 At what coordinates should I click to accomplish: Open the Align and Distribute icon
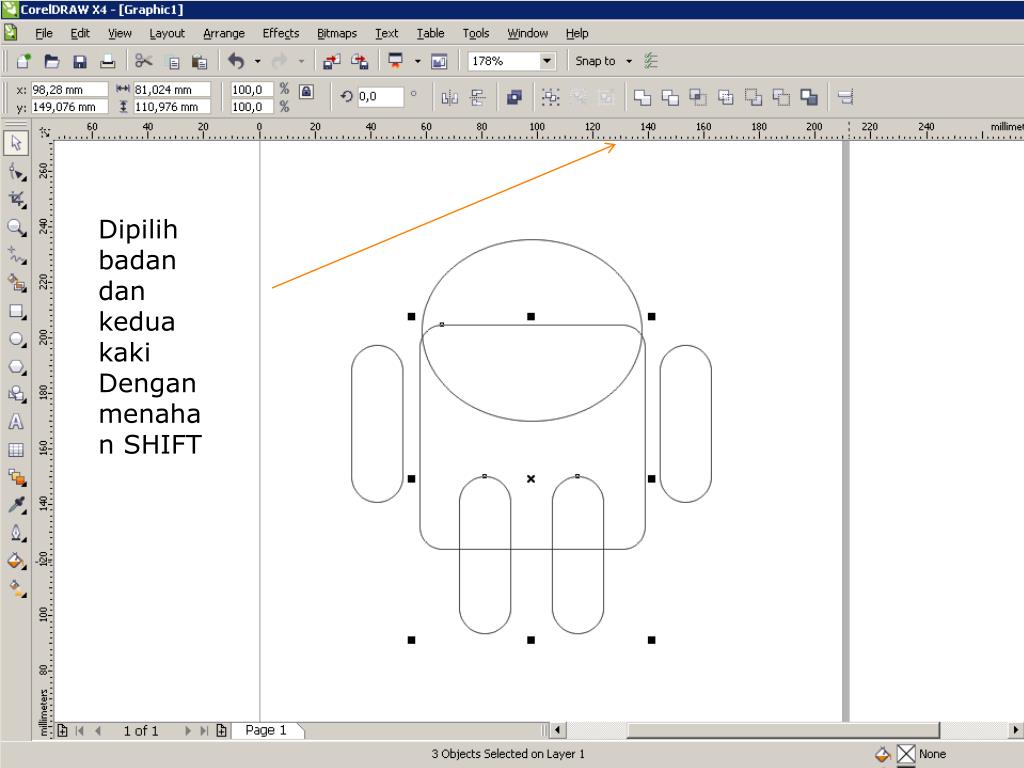click(846, 98)
